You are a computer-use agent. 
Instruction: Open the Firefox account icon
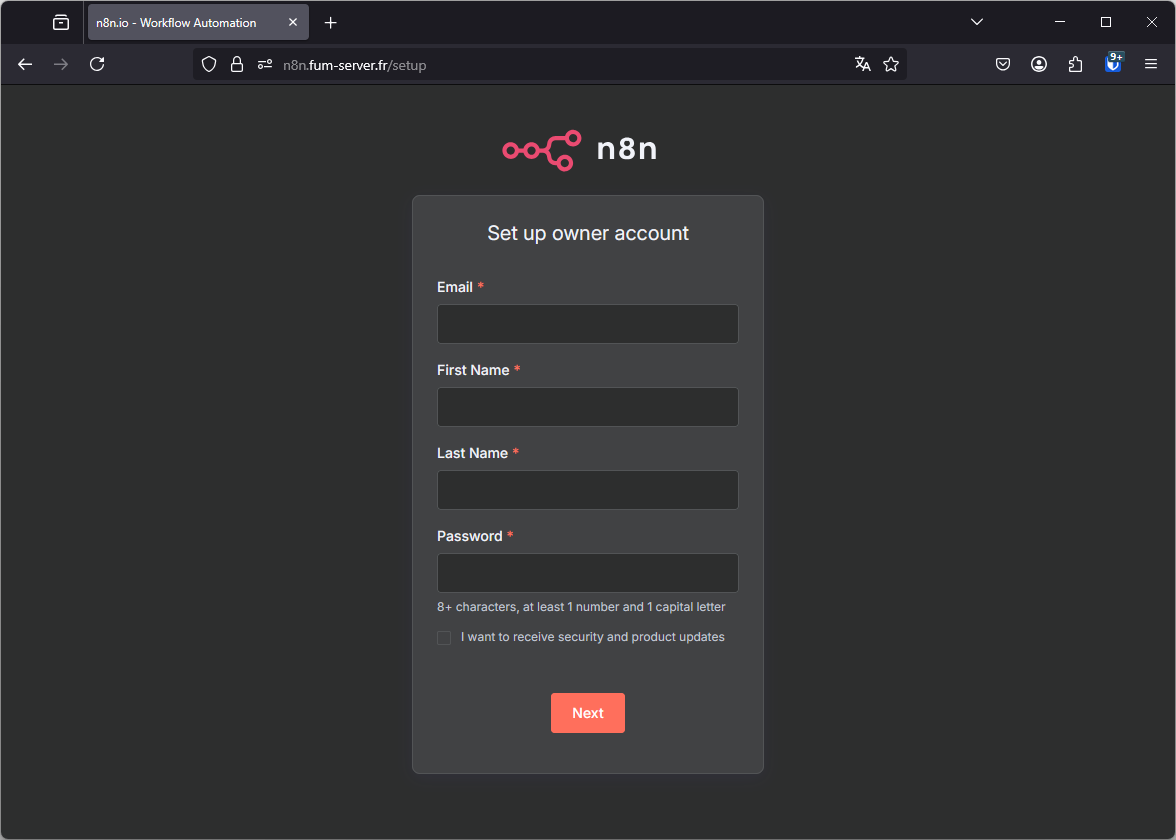(x=1039, y=64)
